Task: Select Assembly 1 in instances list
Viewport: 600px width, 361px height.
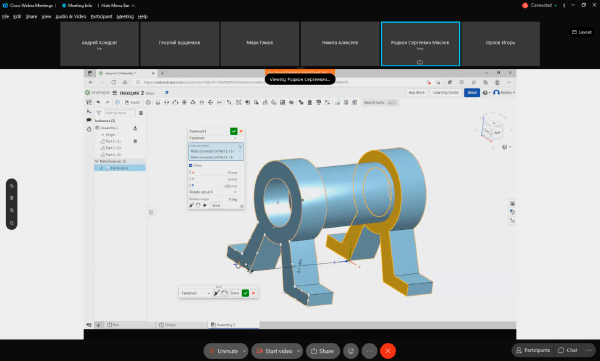Action: coord(109,128)
